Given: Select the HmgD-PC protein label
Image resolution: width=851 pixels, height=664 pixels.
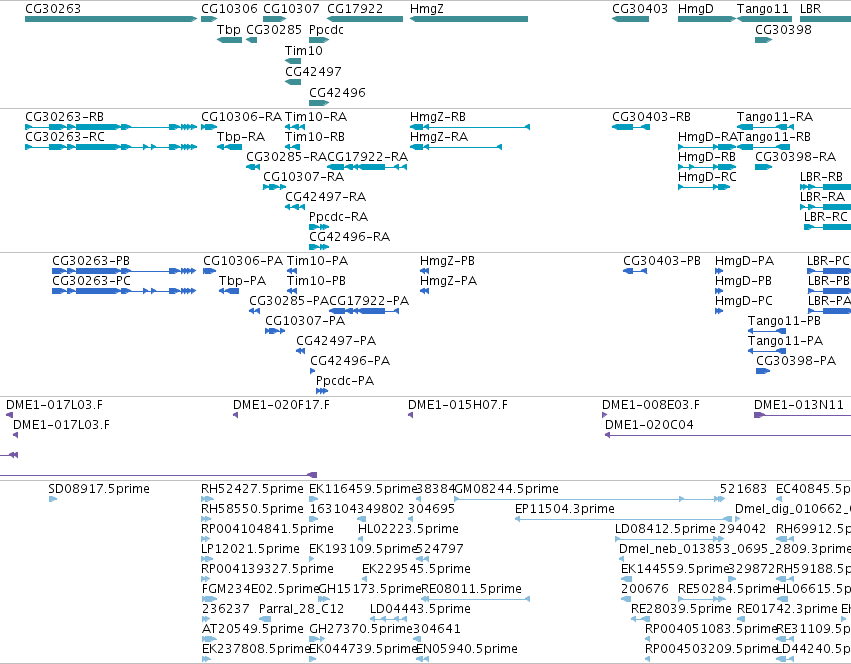Looking at the screenshot, I should [744, 301].
